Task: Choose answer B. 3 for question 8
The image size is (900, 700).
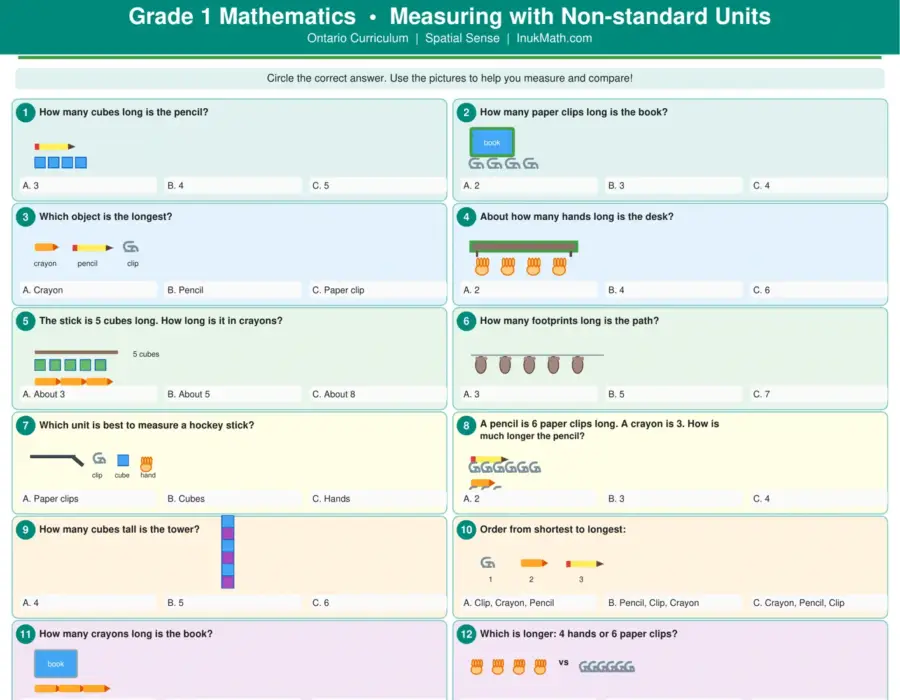Action: (x=673, y=499)
